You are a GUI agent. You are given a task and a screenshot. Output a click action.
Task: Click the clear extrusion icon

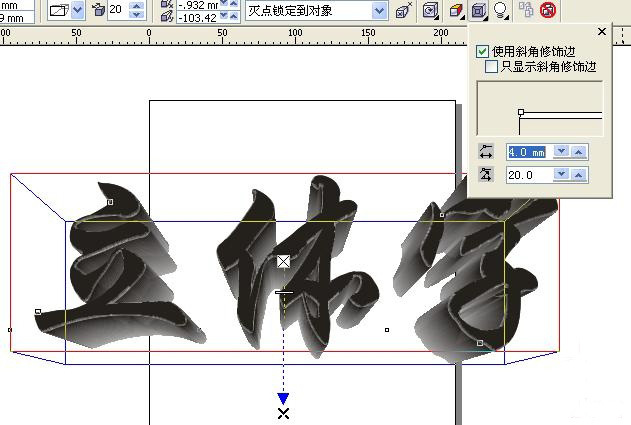(548, 11)
